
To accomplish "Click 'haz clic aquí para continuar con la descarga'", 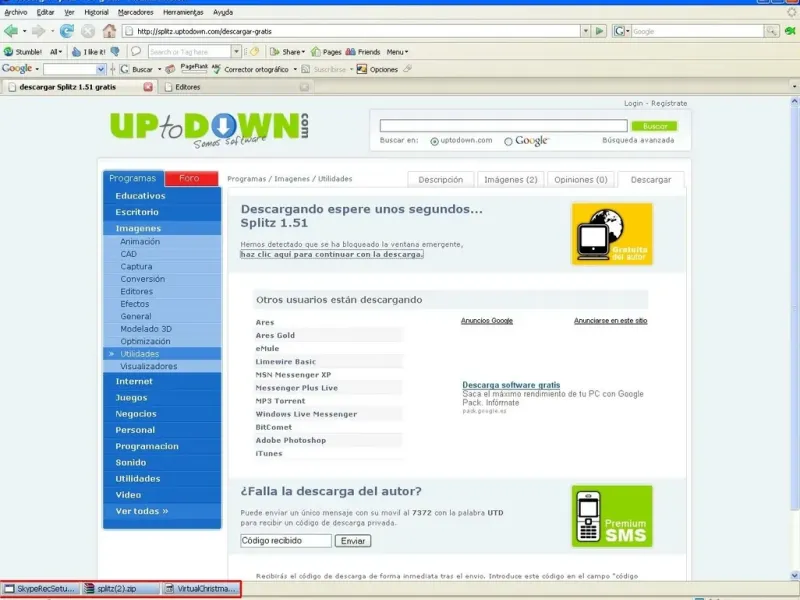I will [332, 254].
